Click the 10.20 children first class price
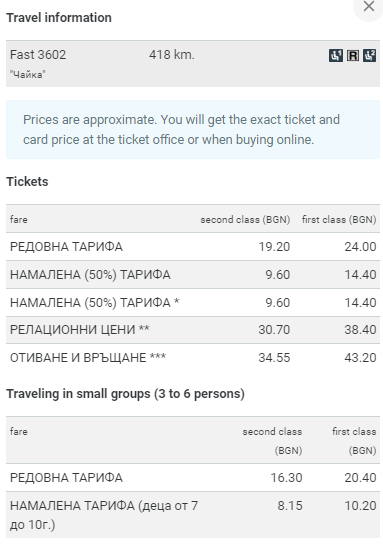The height and width of the screenshot is (549, 383). 360,506
